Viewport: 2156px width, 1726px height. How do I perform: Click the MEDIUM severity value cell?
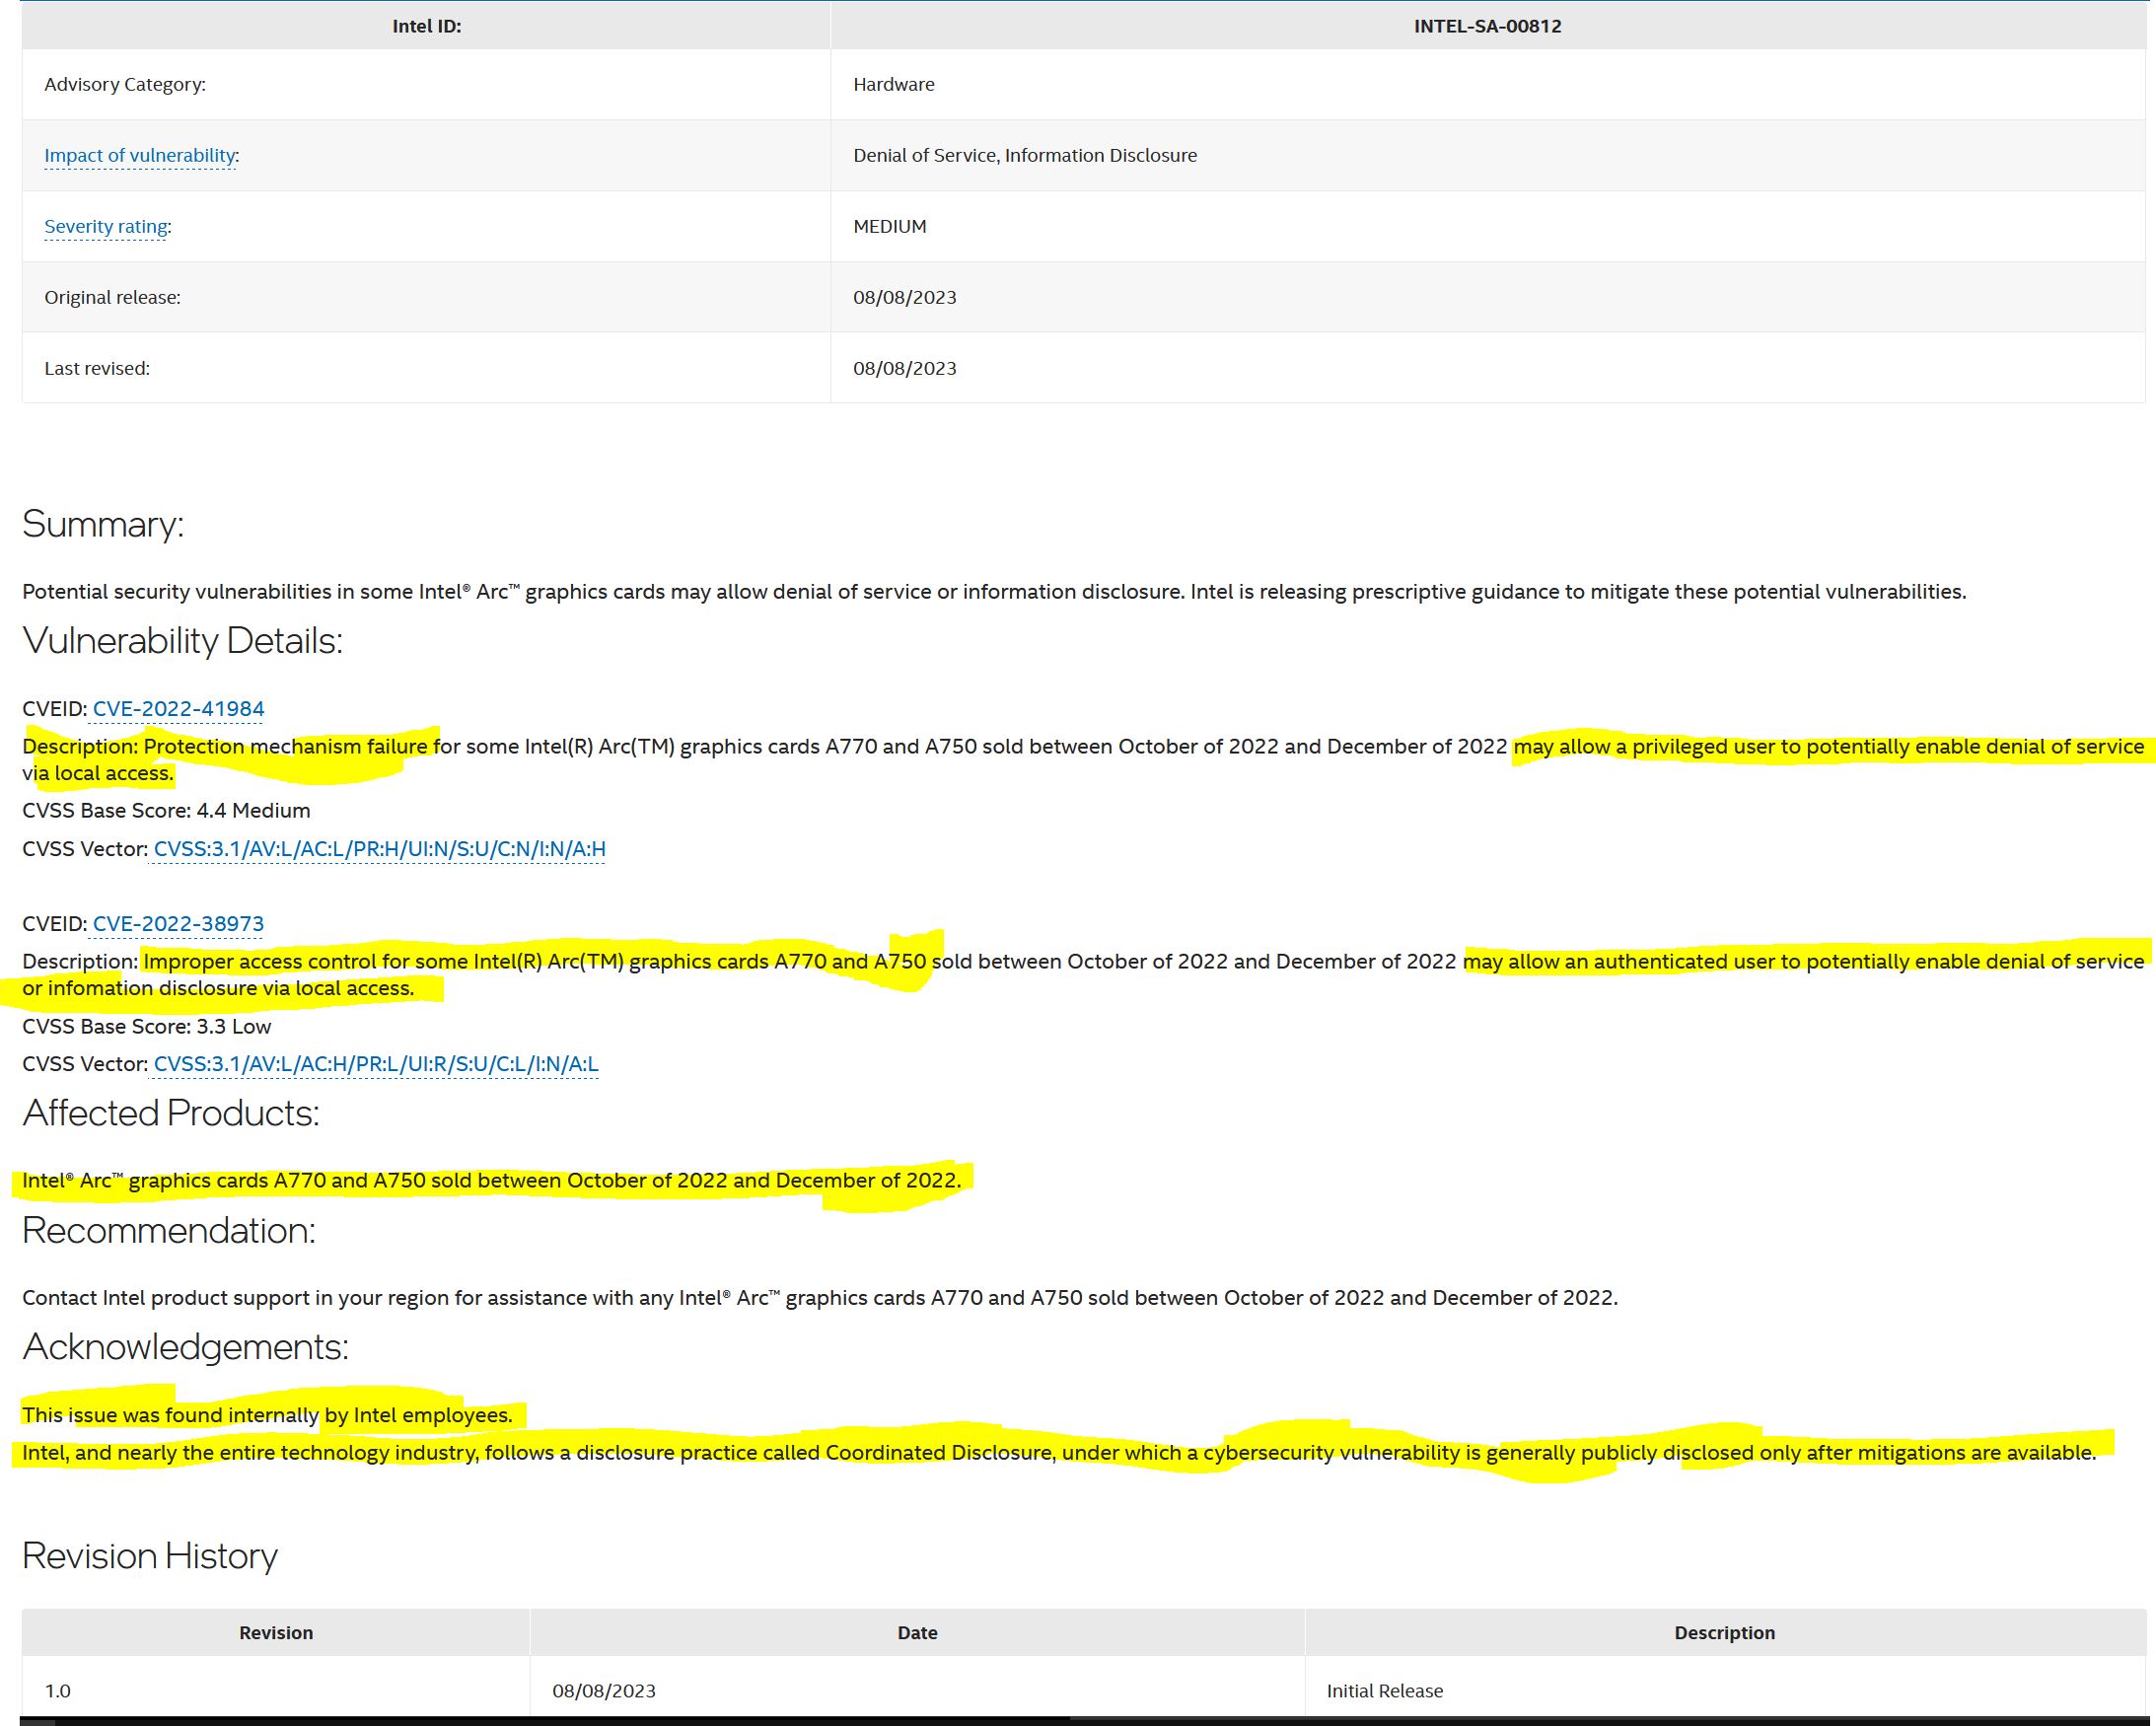(889, 226)
